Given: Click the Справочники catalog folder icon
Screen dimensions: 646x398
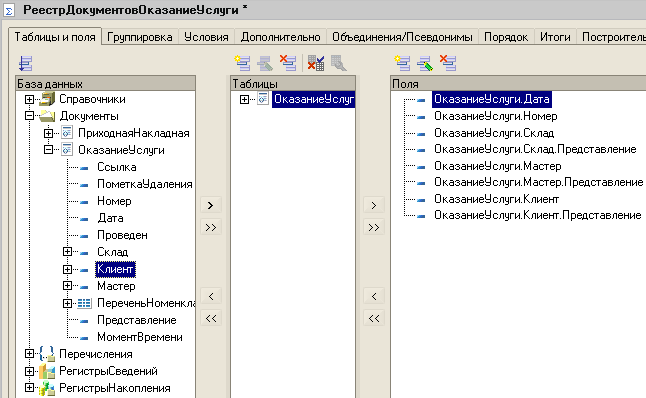Looking at the screenshot, I should click(x=47, y=99).
